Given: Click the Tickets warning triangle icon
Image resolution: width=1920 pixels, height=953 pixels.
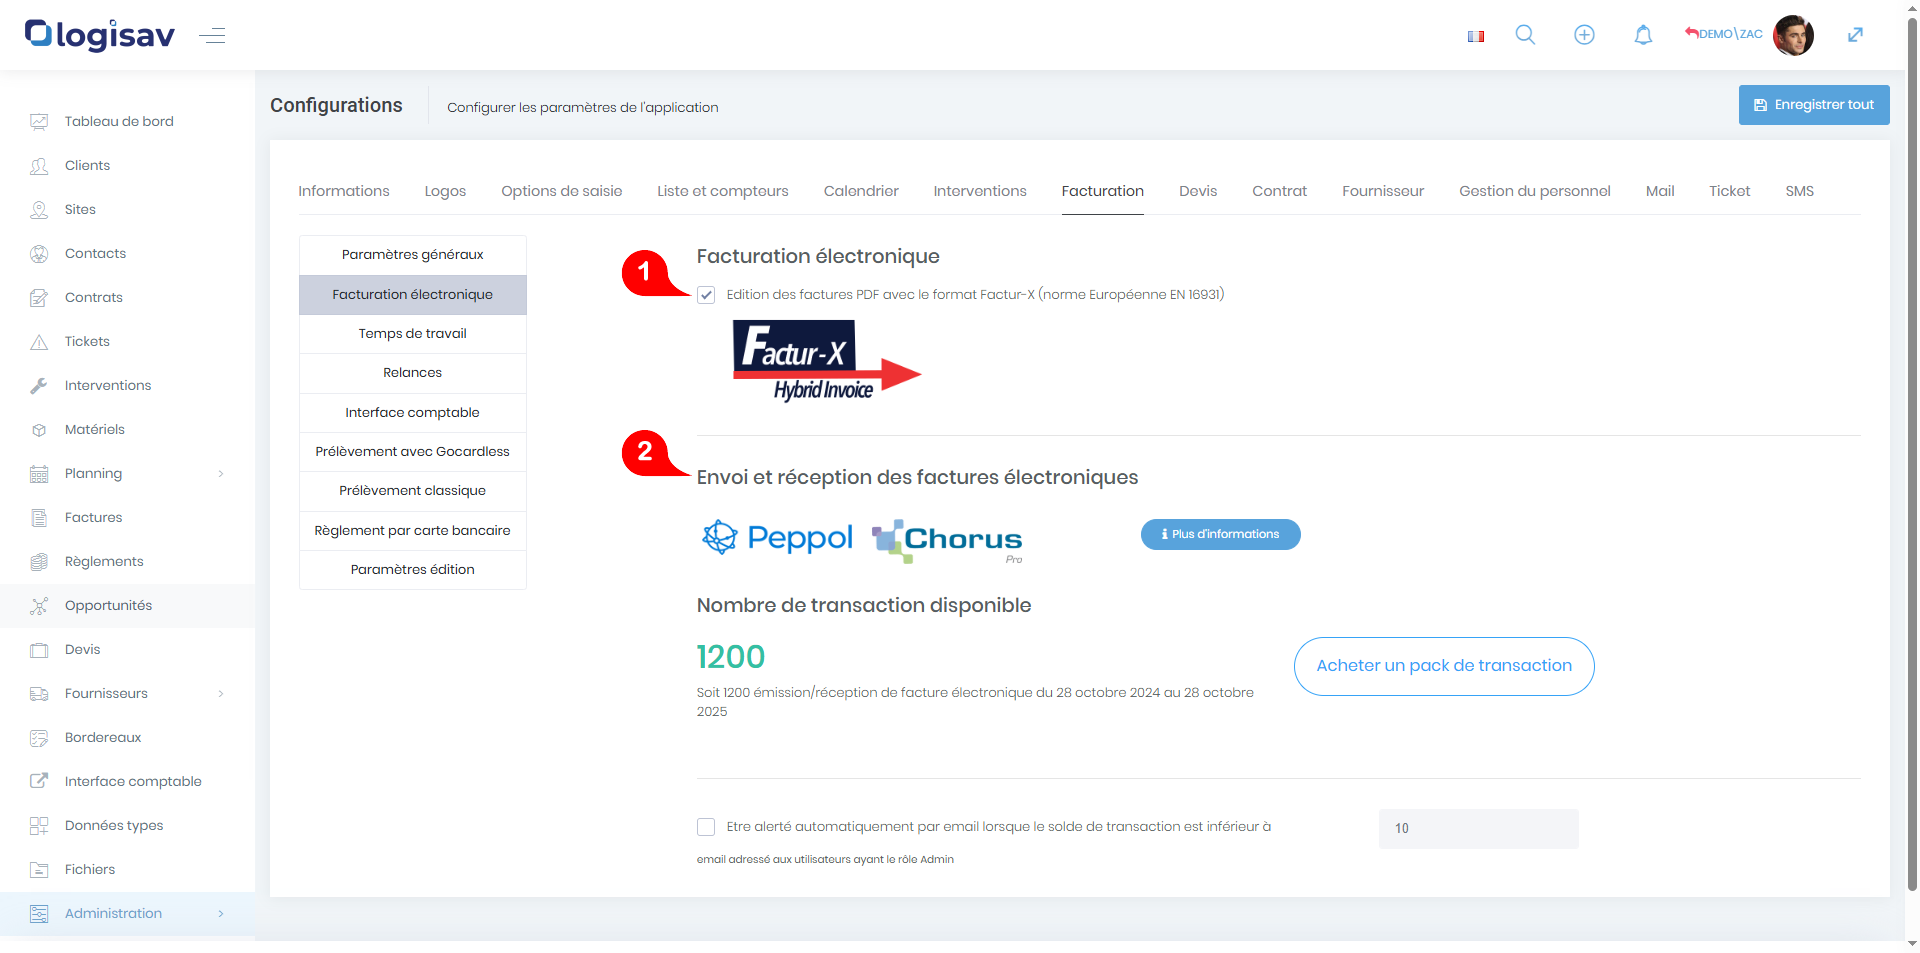Looking at the screenshot, I should pos(39,342).
